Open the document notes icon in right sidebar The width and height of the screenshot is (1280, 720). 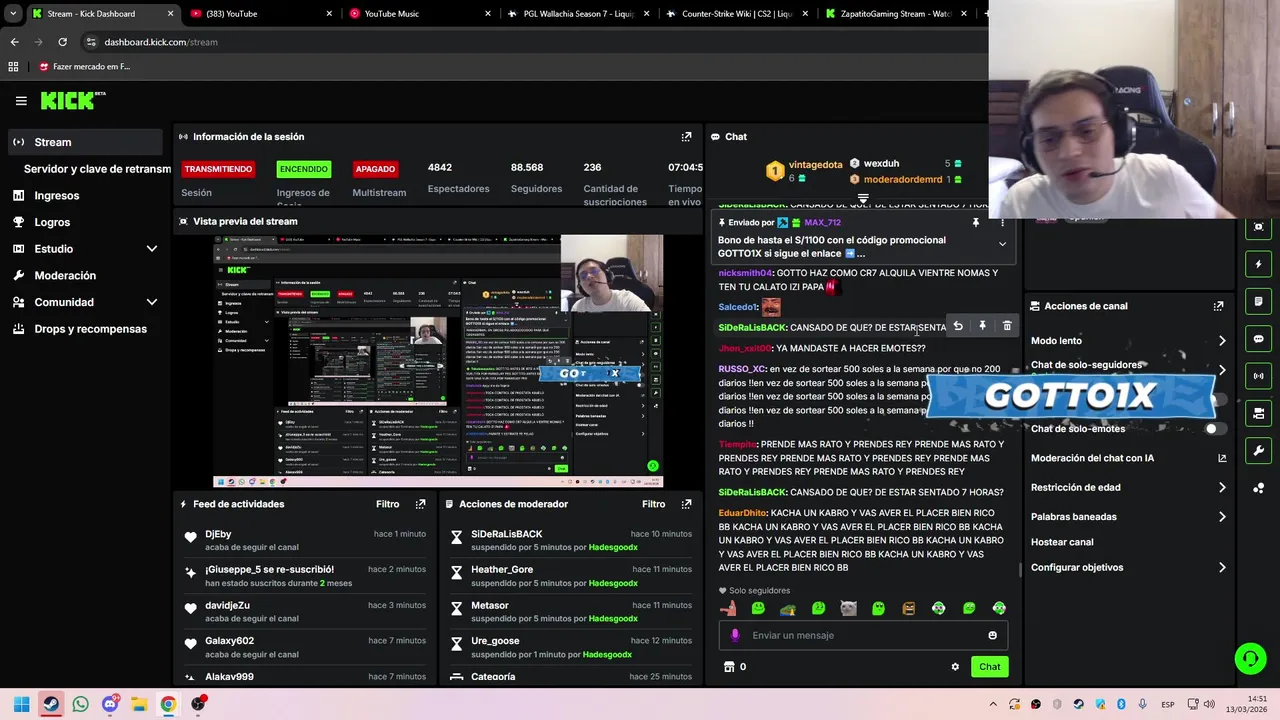pos(1258,301)
